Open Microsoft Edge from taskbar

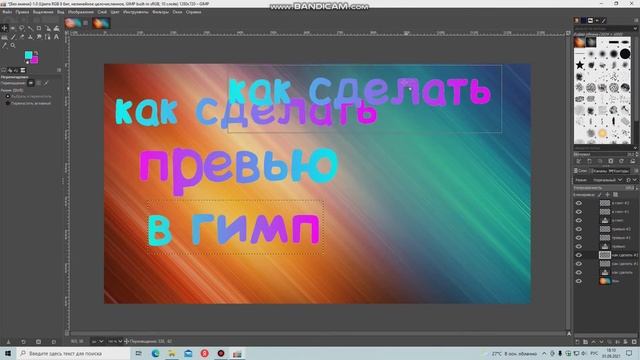[x=155, y=353]
